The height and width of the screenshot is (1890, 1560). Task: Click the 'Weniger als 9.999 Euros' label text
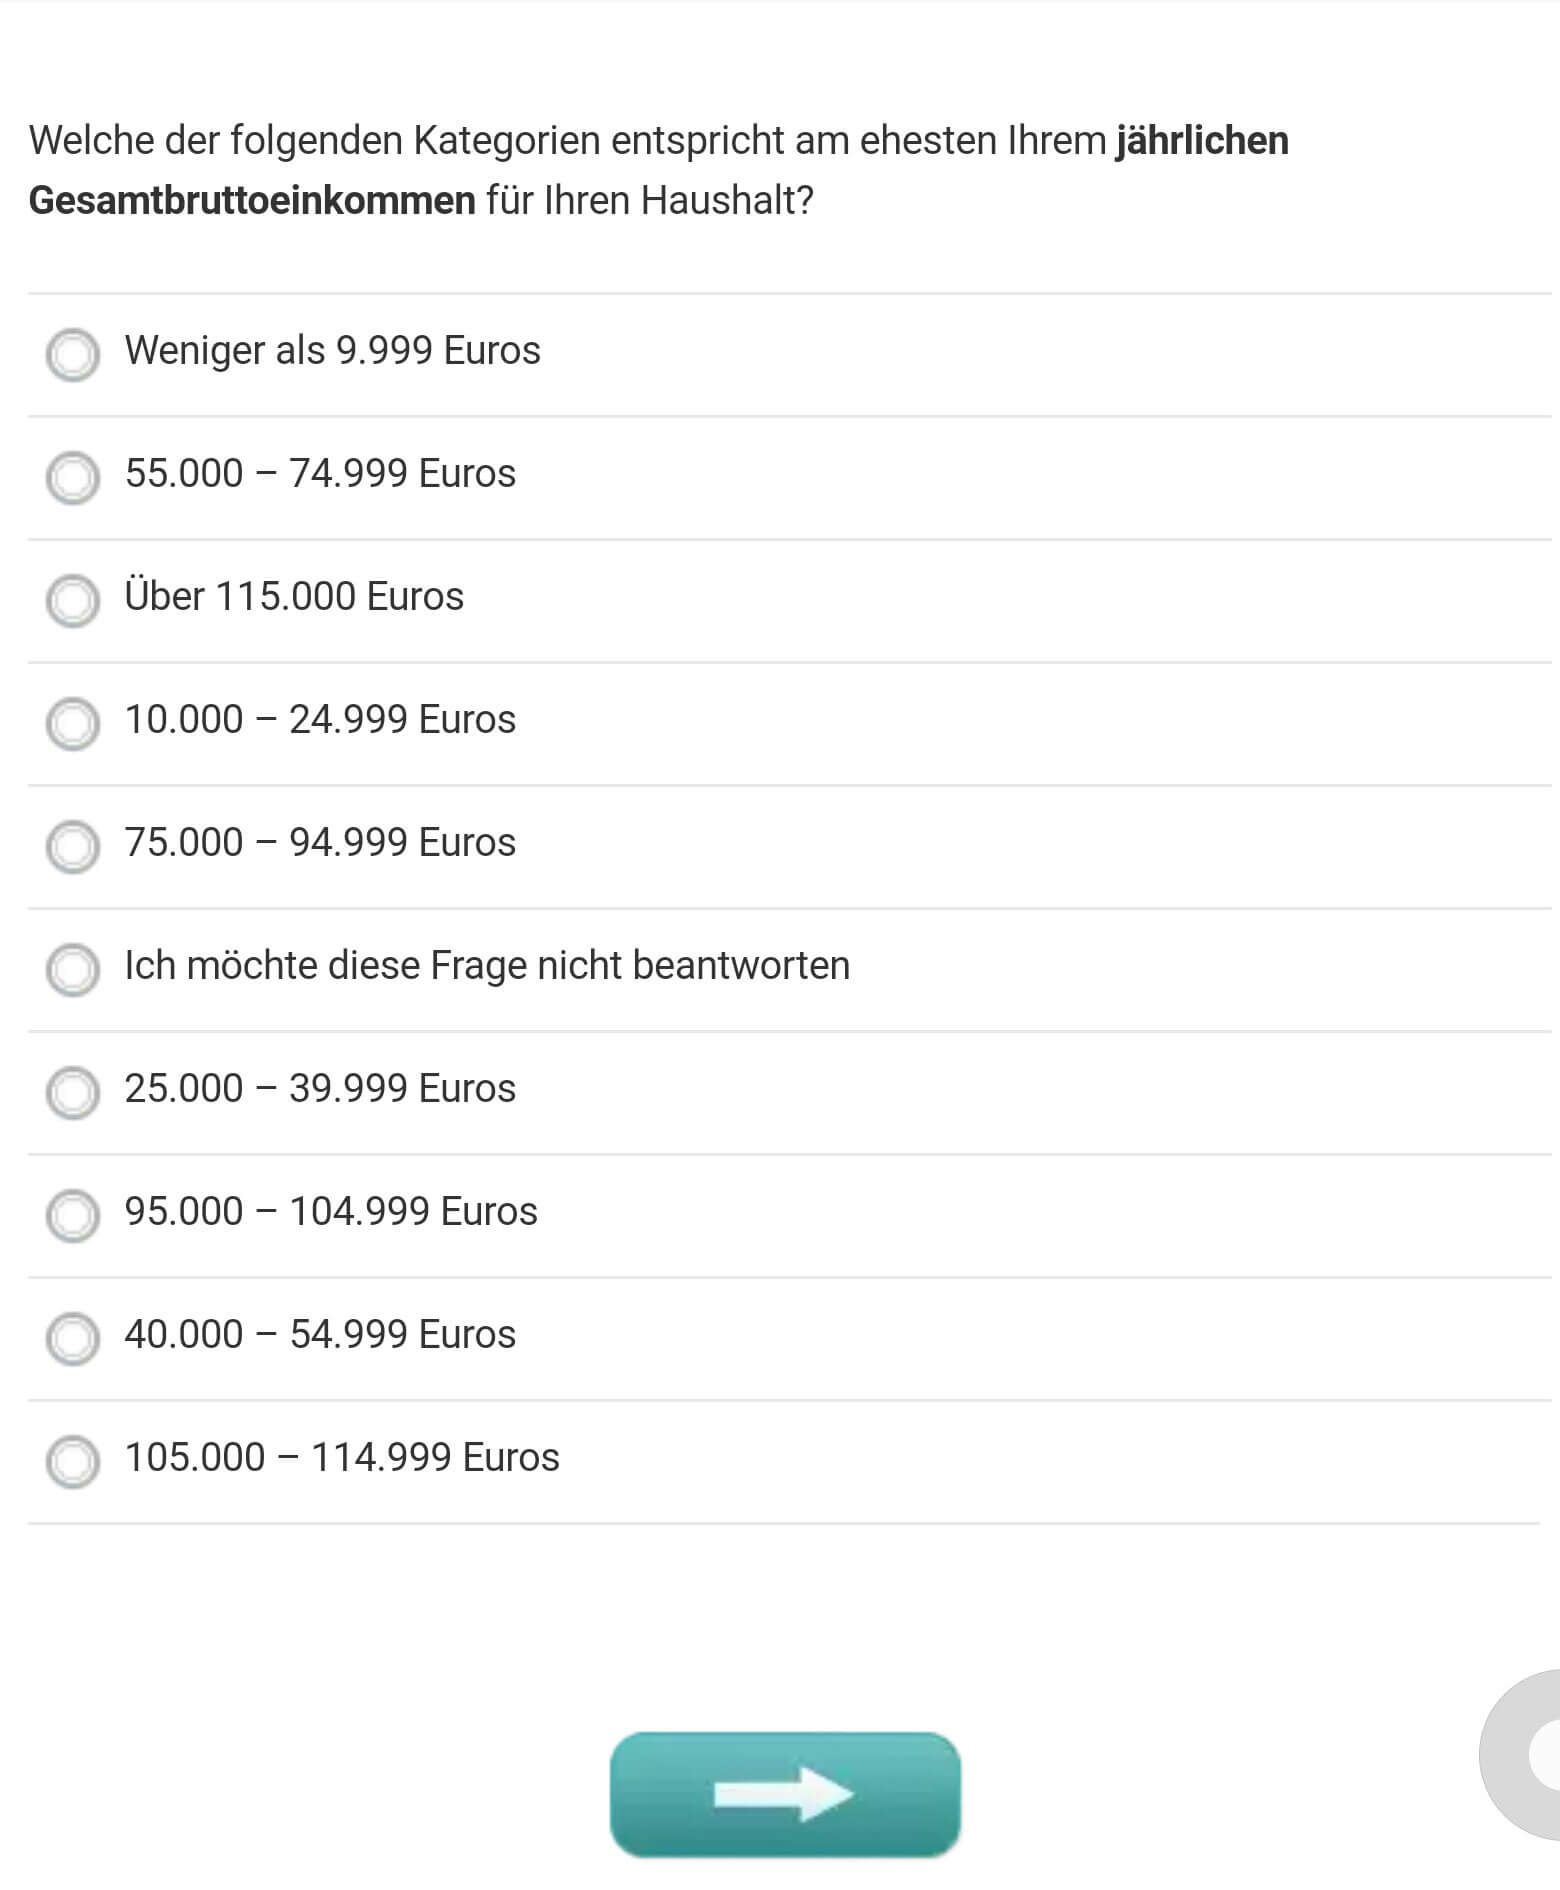tap(332, 351)
